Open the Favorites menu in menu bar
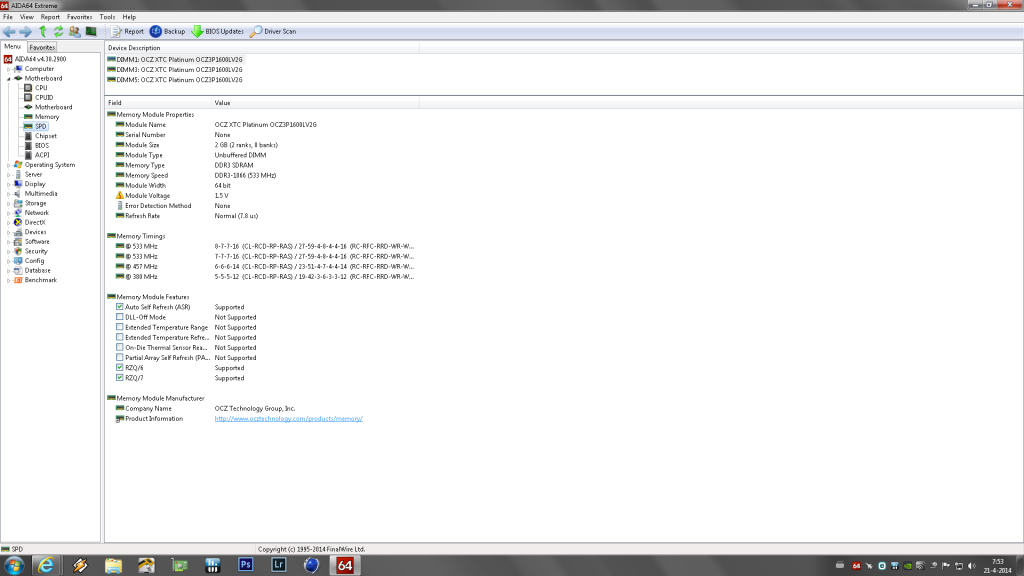Viewport: 1024px width, 576px height. click(x=79, y=17)
